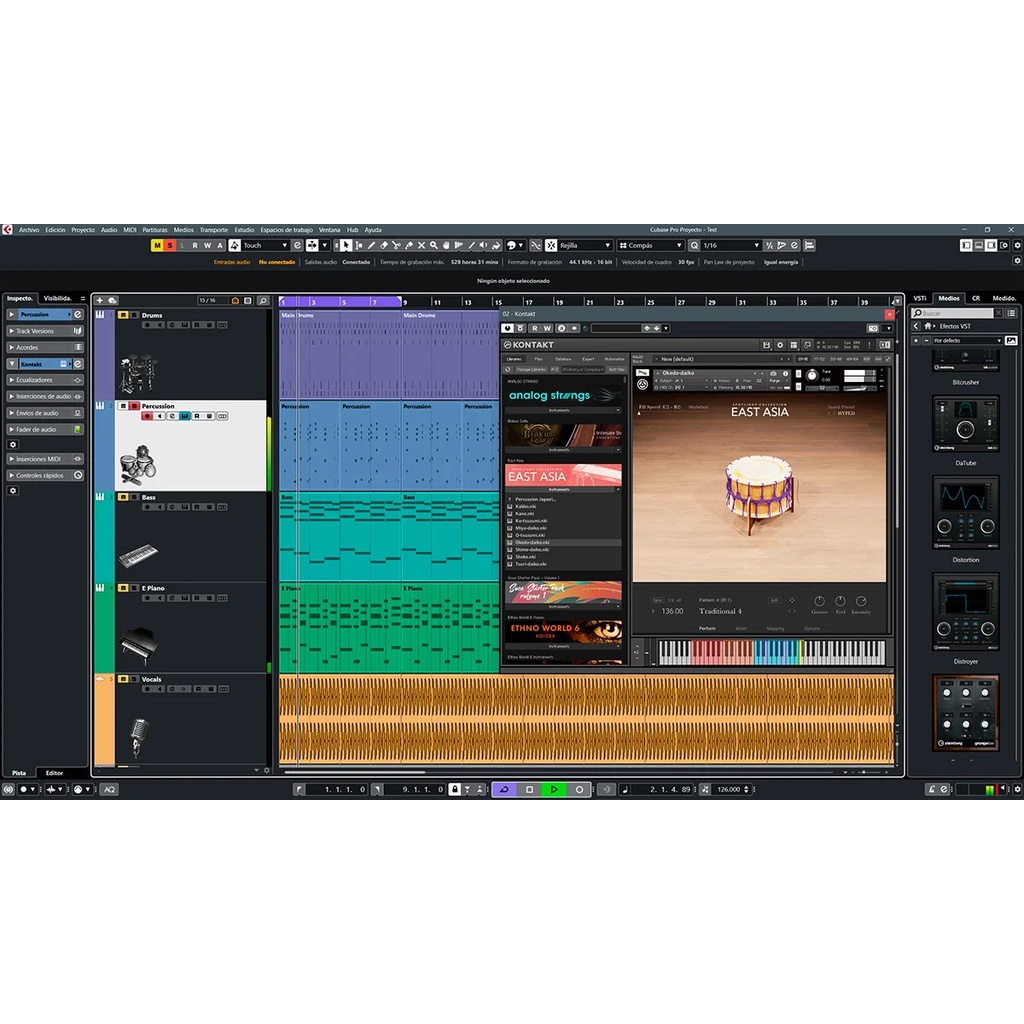
Task: Toggle the metronome click in transport bar
Action: (x=932, y=790)
